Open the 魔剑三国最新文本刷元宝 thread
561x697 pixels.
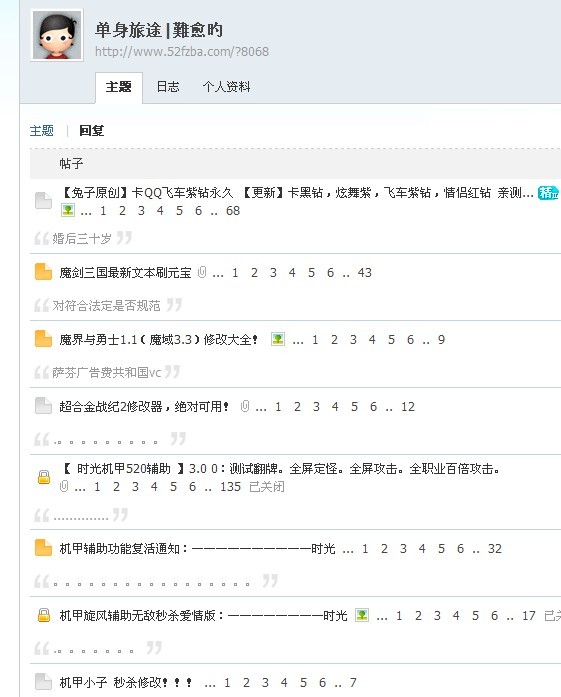[125, 272]
